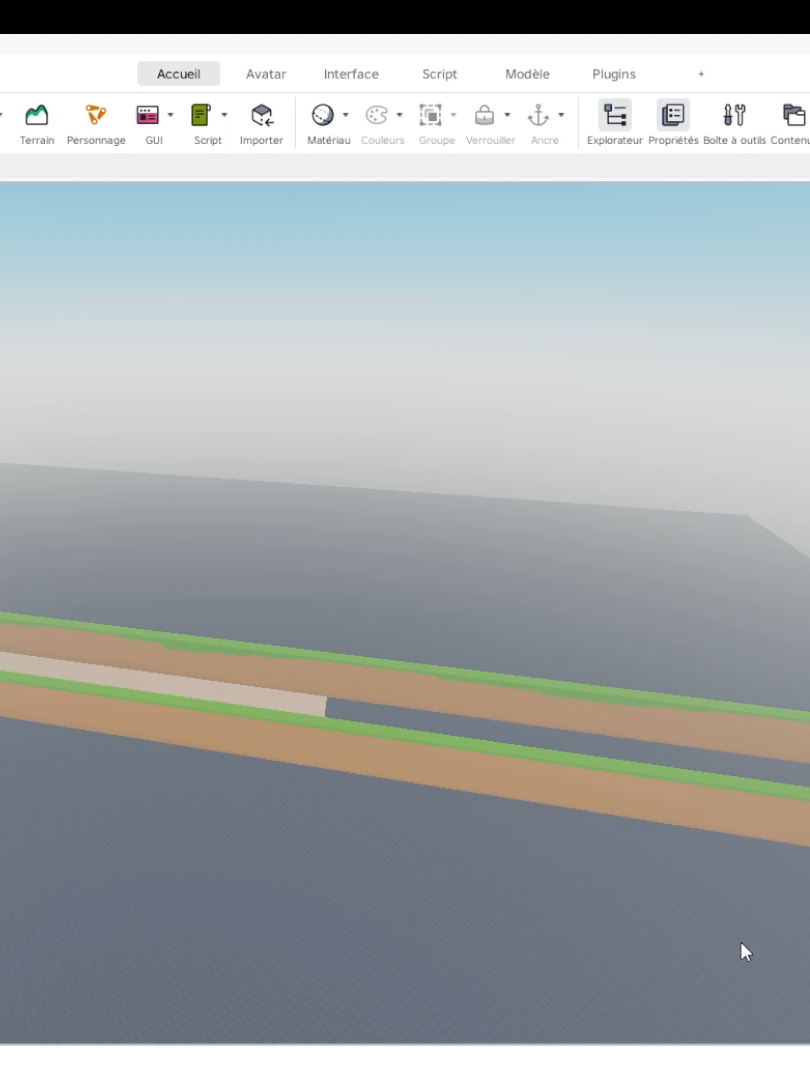Switch to the Modèle tab
The width and height of the screenshot is (810, 1080).
(x=528, y=74)
